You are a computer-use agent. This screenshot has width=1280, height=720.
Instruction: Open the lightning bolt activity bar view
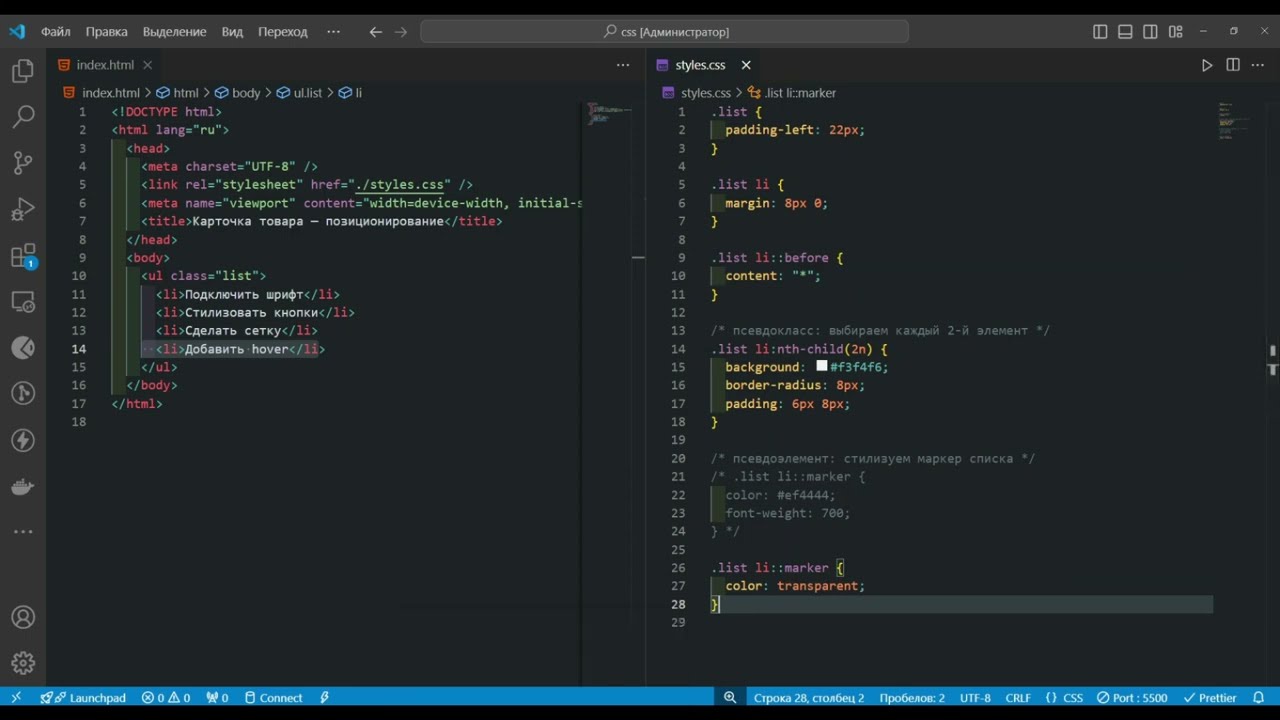pyautogui.click(x=23, y=440)
